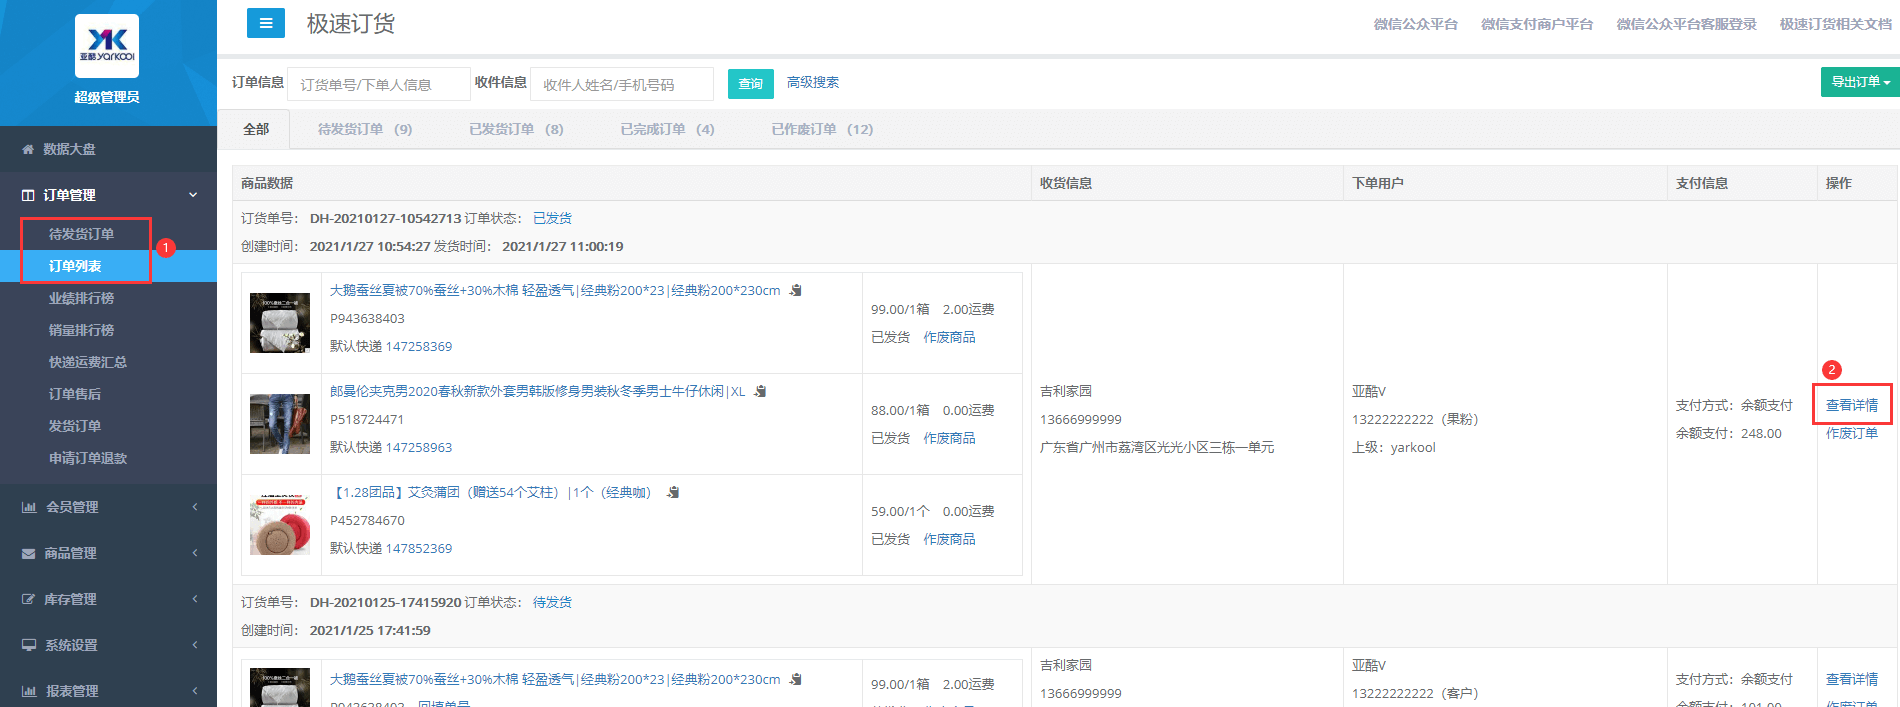The width and height of the screenshot is (1900, 707).
Task: Open 数据大盘 via its home icon
Action: [x=28, y=149]
